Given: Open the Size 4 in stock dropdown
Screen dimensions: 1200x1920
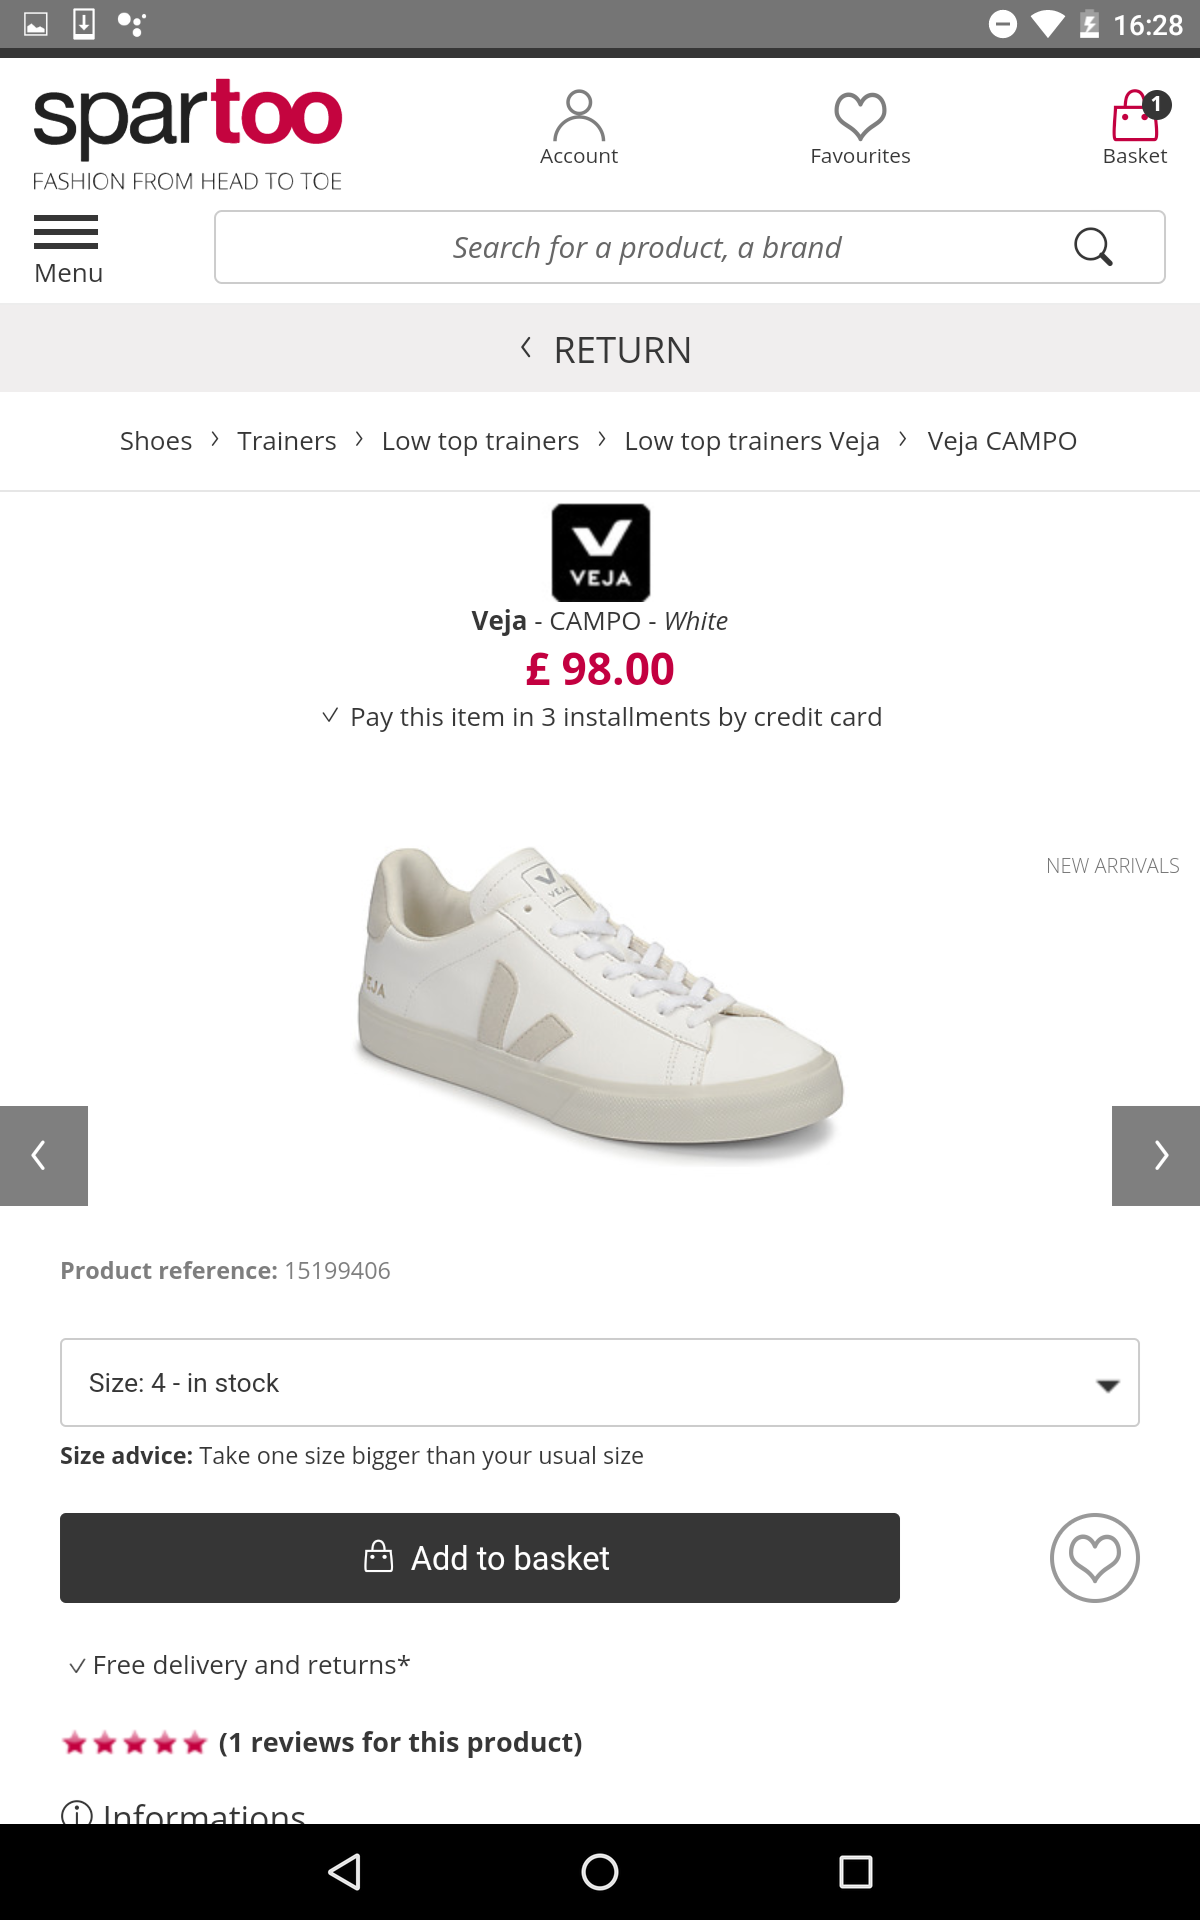Looking at the screenshot, I should (x=600, y=1383).
